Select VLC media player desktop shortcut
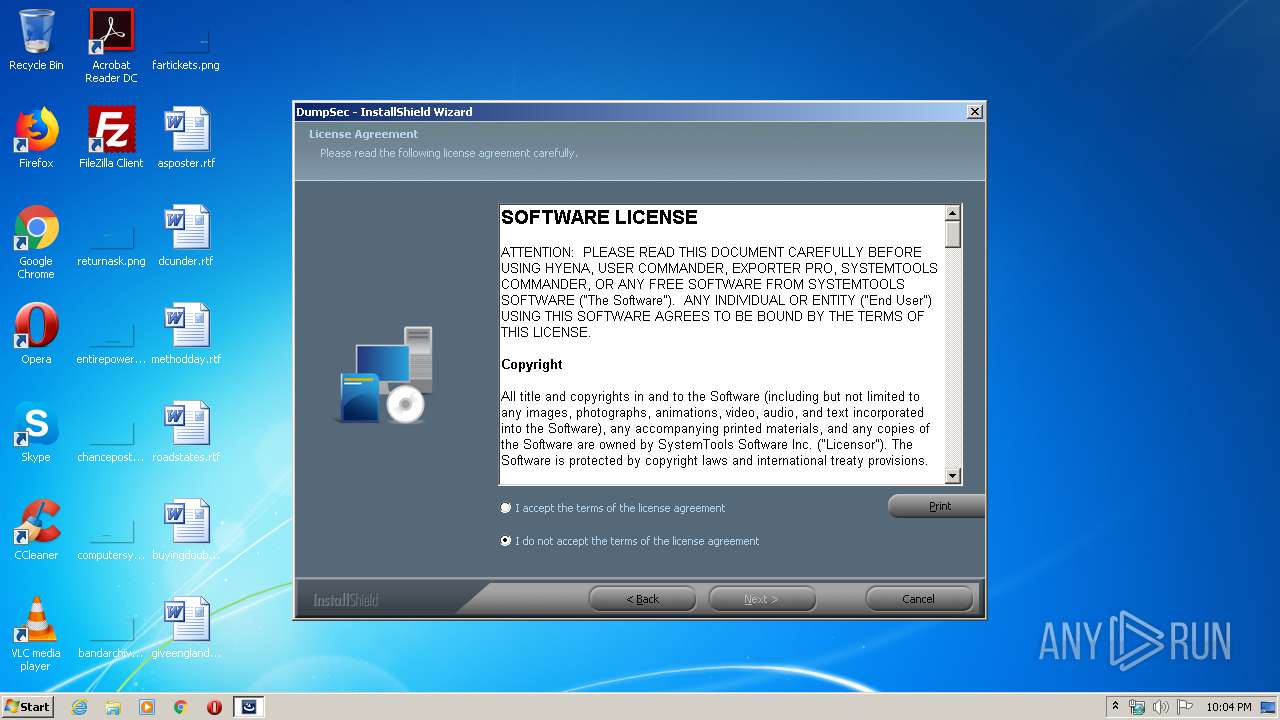The height and width of the screenshot is (720, 1280). click(36, 634)
